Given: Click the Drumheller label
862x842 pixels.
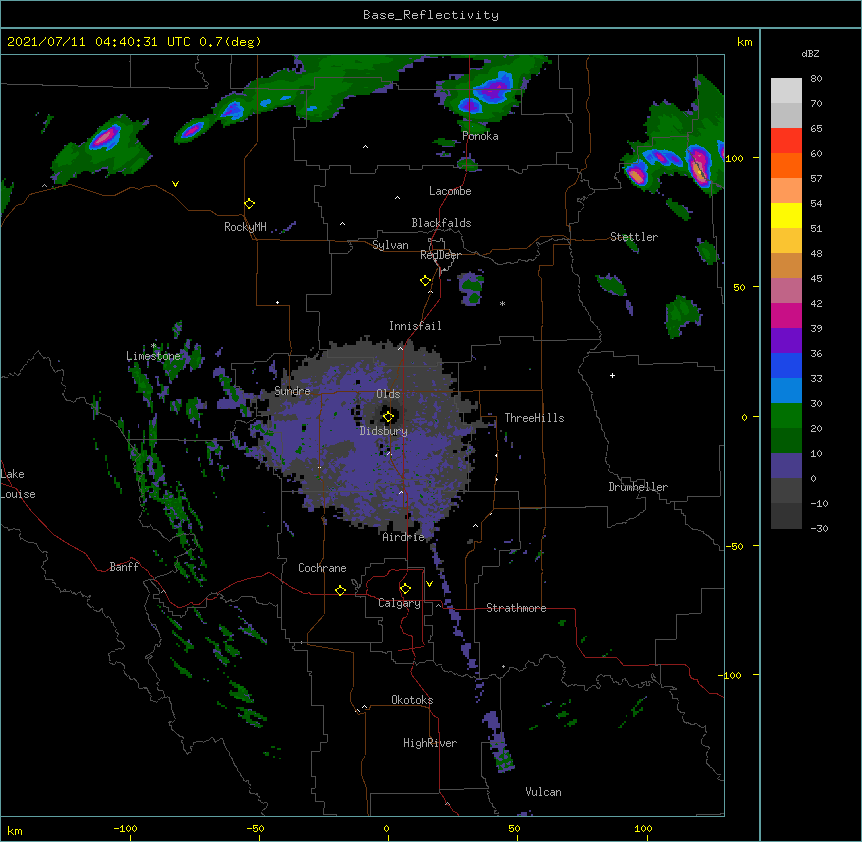Looking at the screenshot, I should click(638, 487).
